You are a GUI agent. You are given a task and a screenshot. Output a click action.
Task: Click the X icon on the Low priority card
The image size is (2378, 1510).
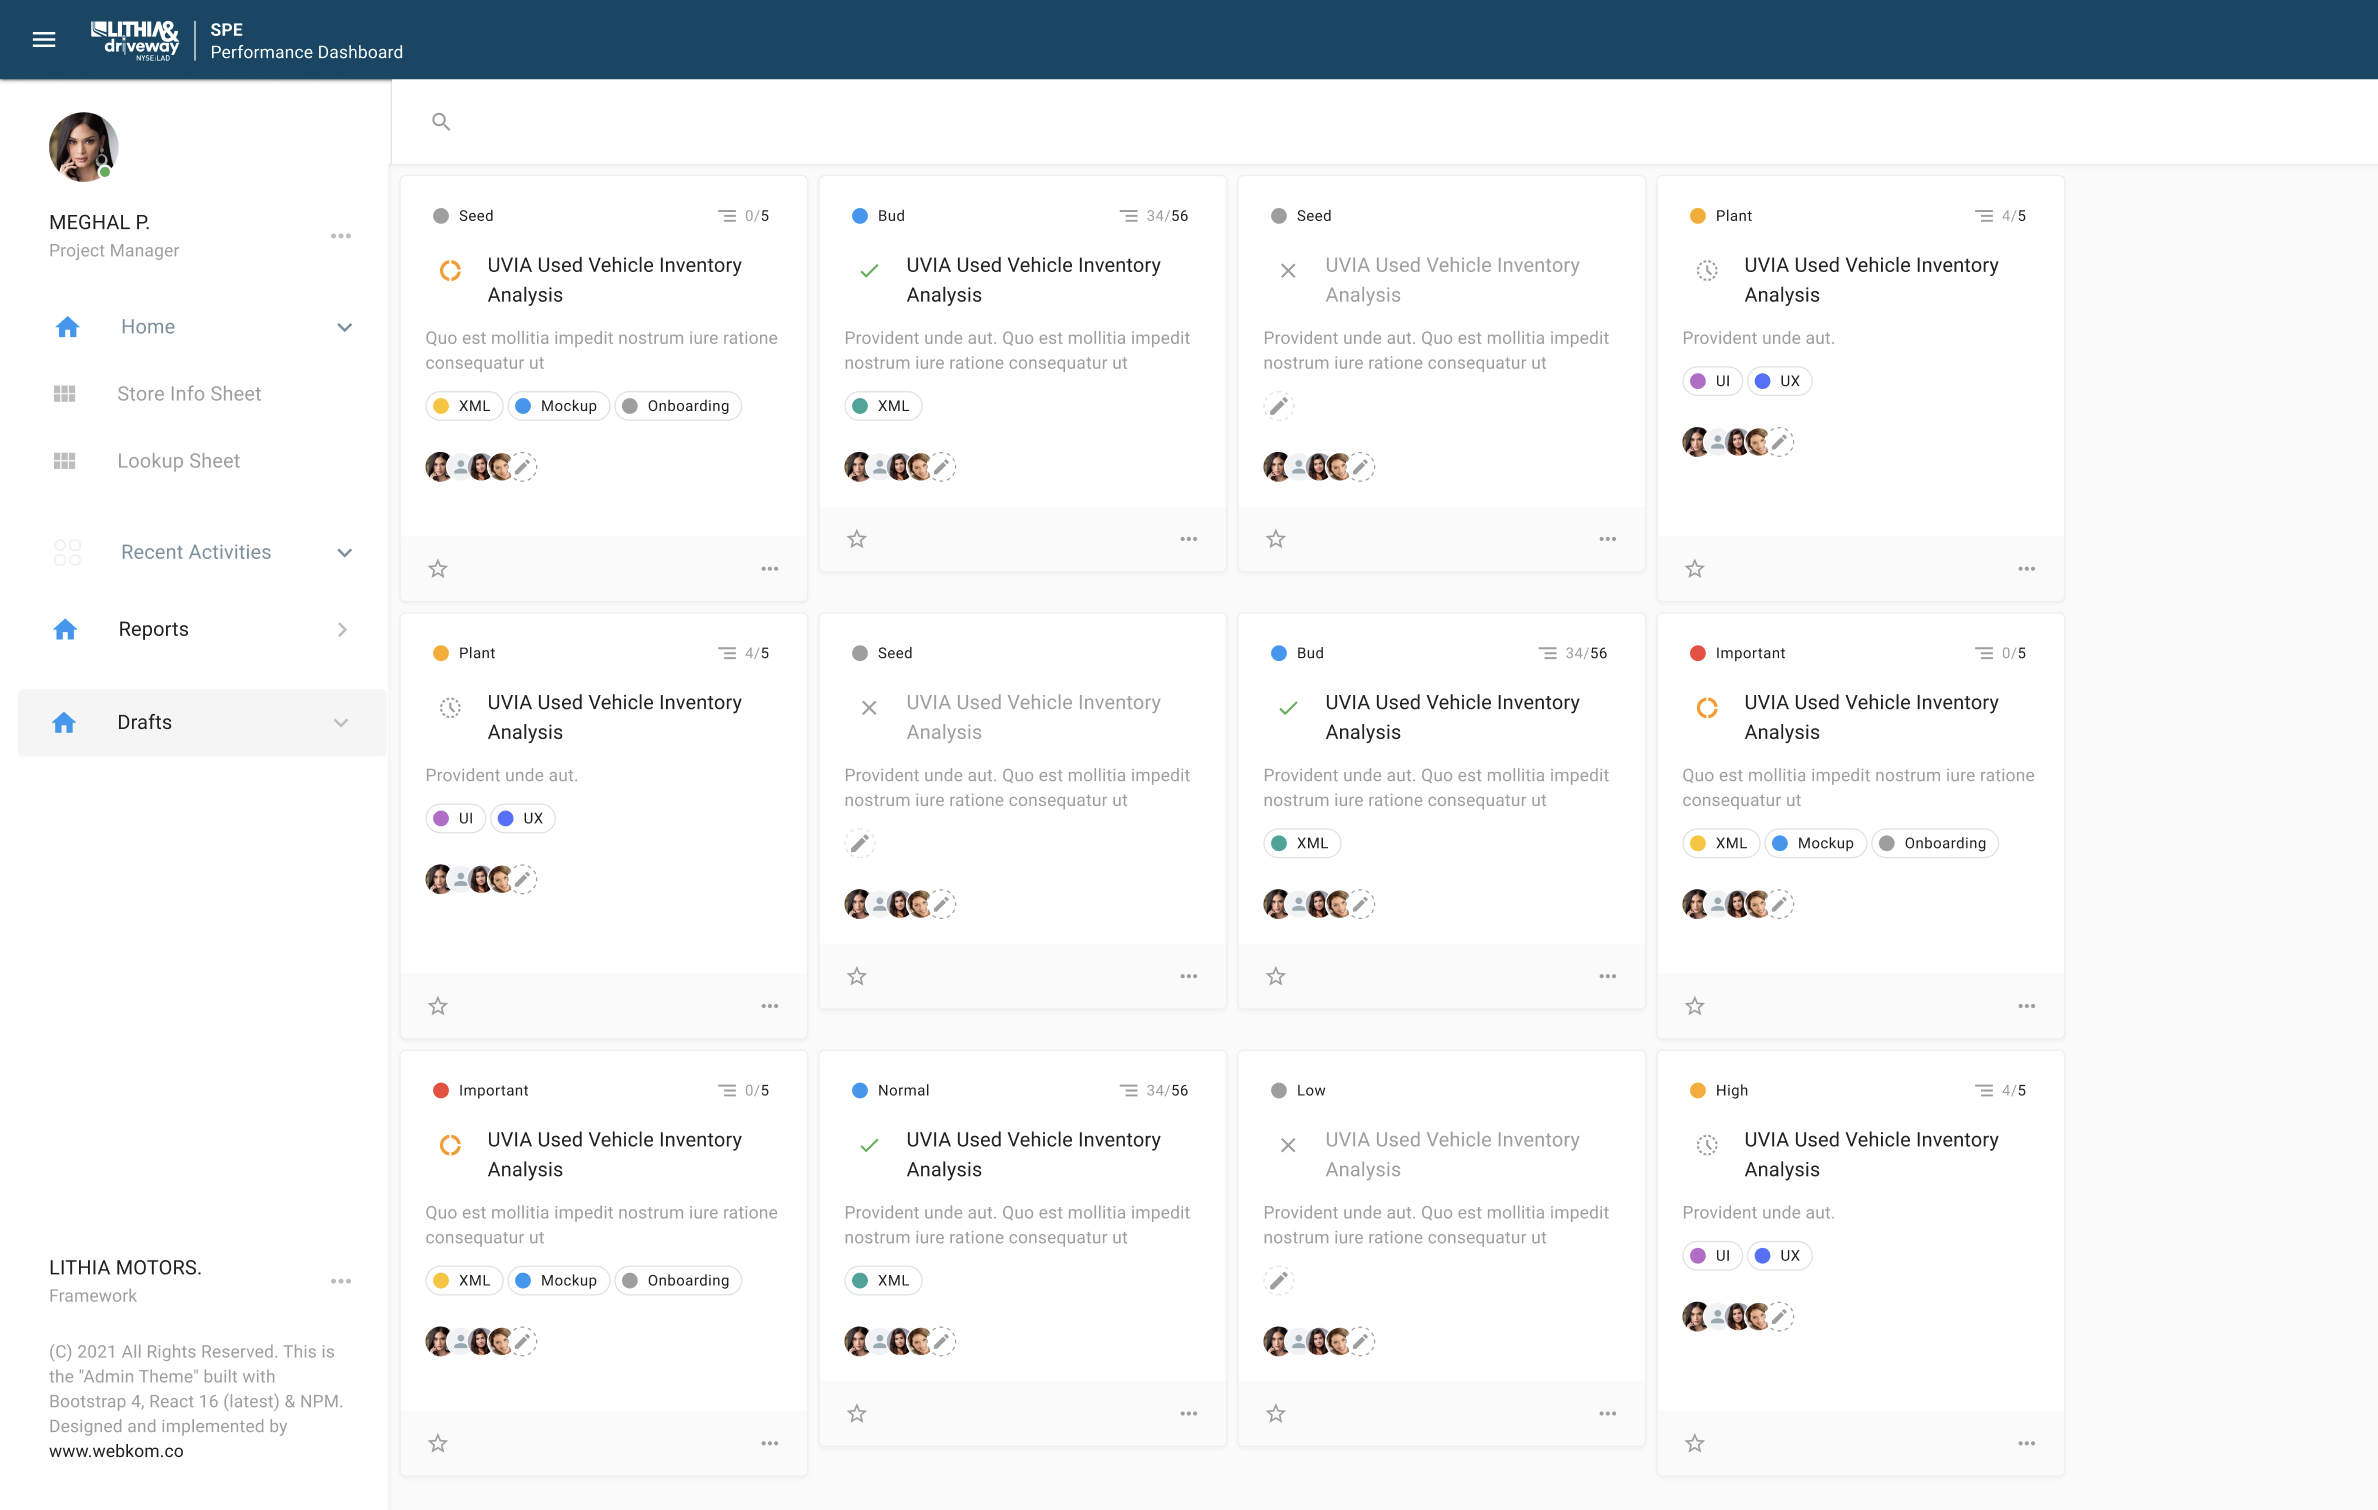(x=1287, y=1146)
